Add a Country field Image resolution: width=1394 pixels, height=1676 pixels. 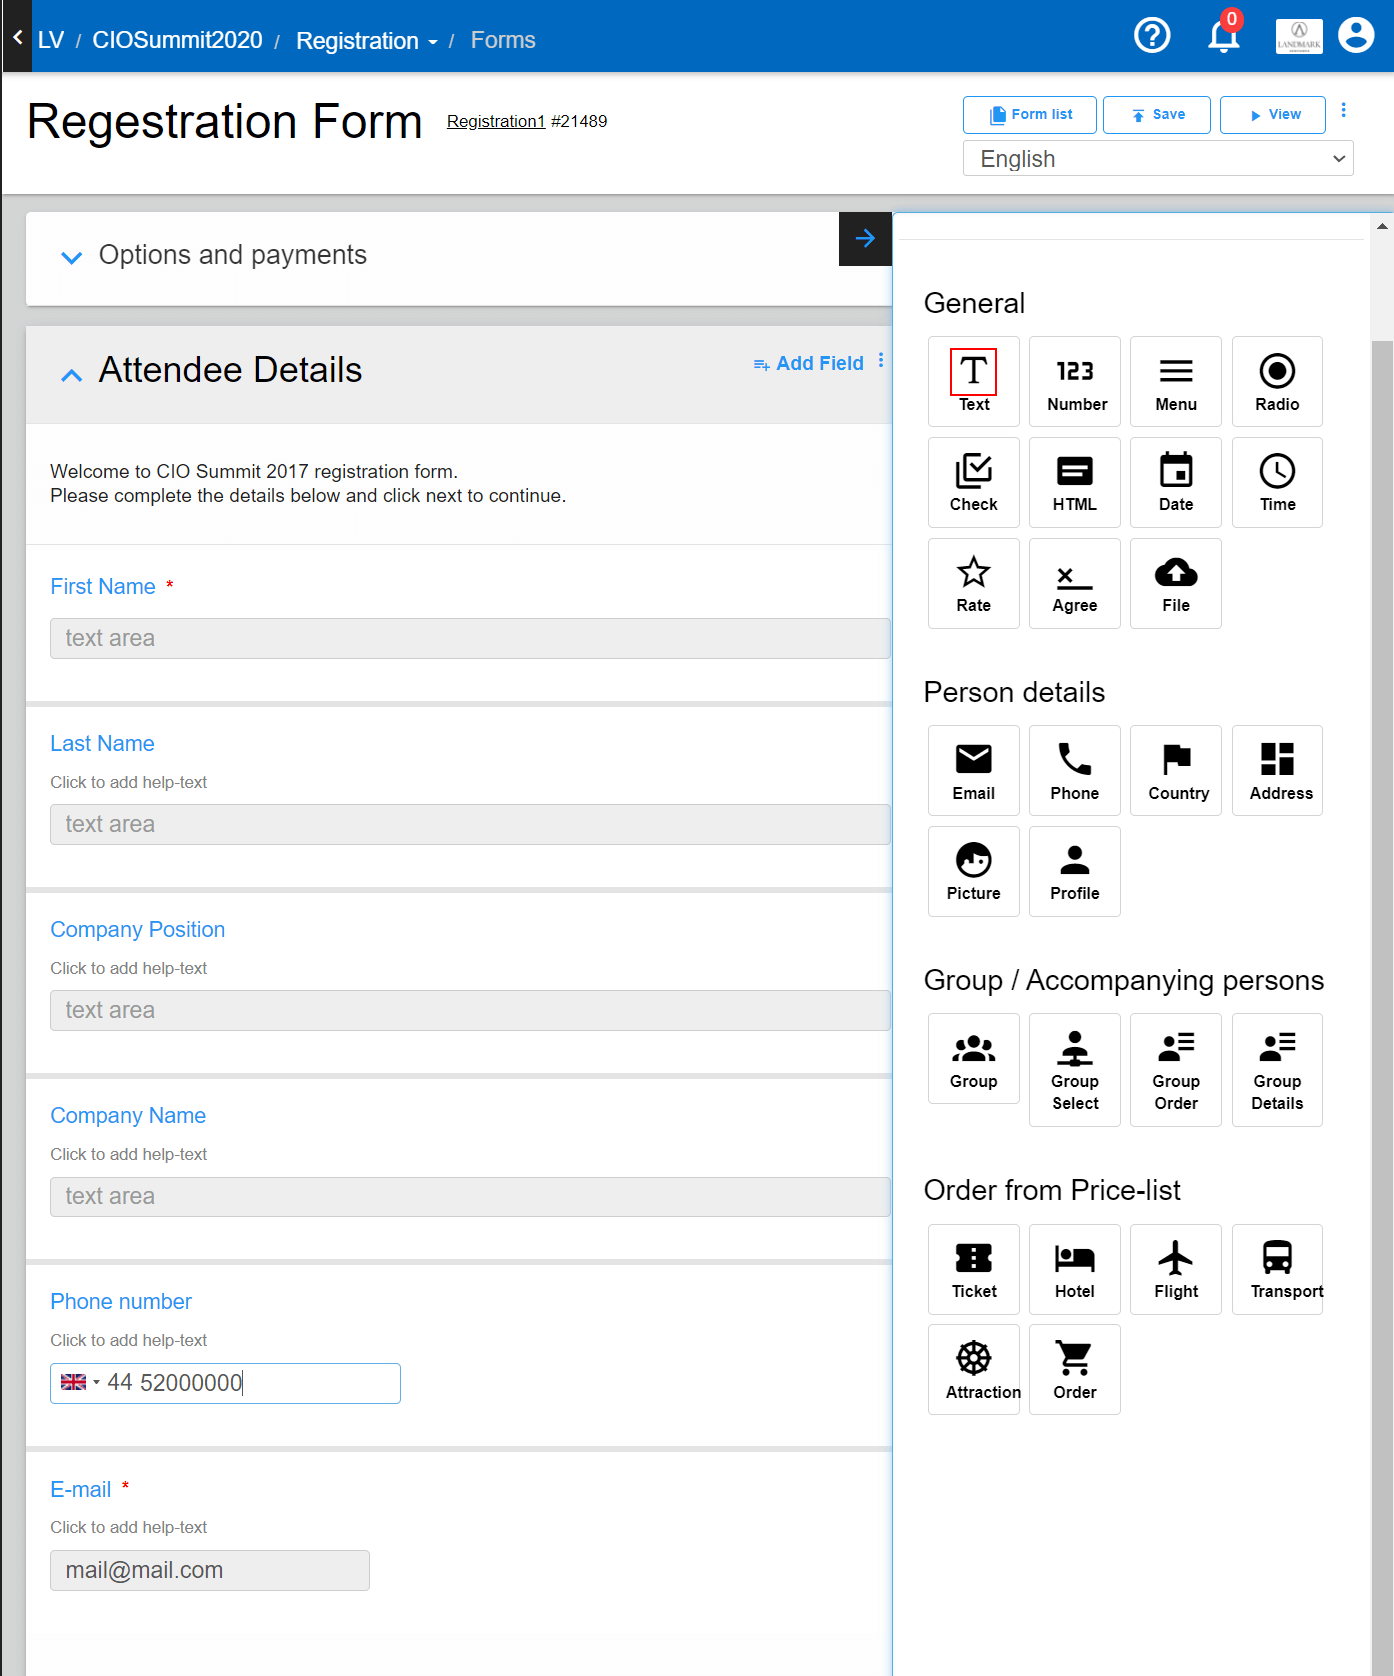coord(1176,770)
